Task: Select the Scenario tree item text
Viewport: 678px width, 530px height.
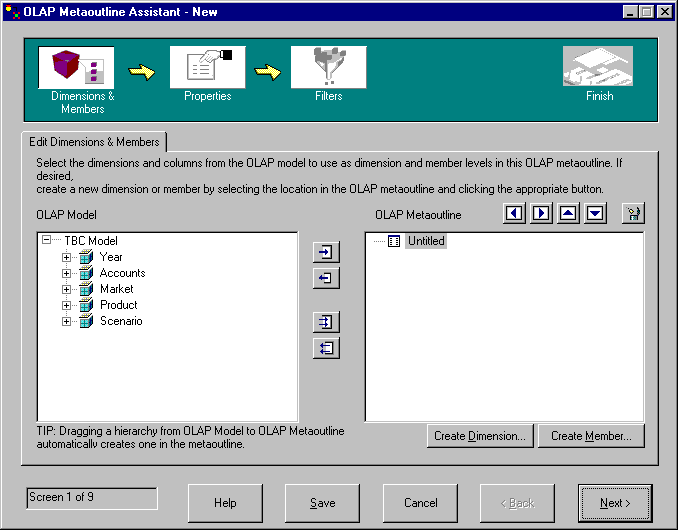Action: [121, 321]
